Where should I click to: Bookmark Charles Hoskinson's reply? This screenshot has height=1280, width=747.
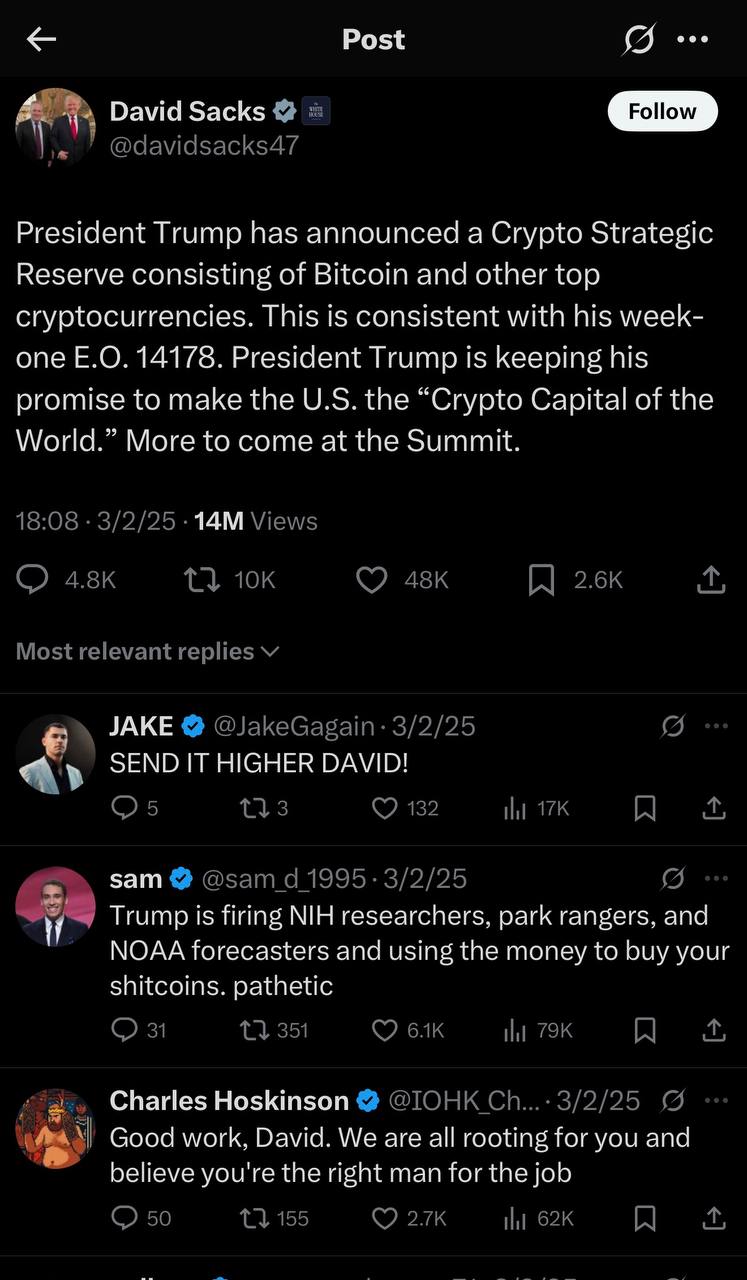(646, 1218)
